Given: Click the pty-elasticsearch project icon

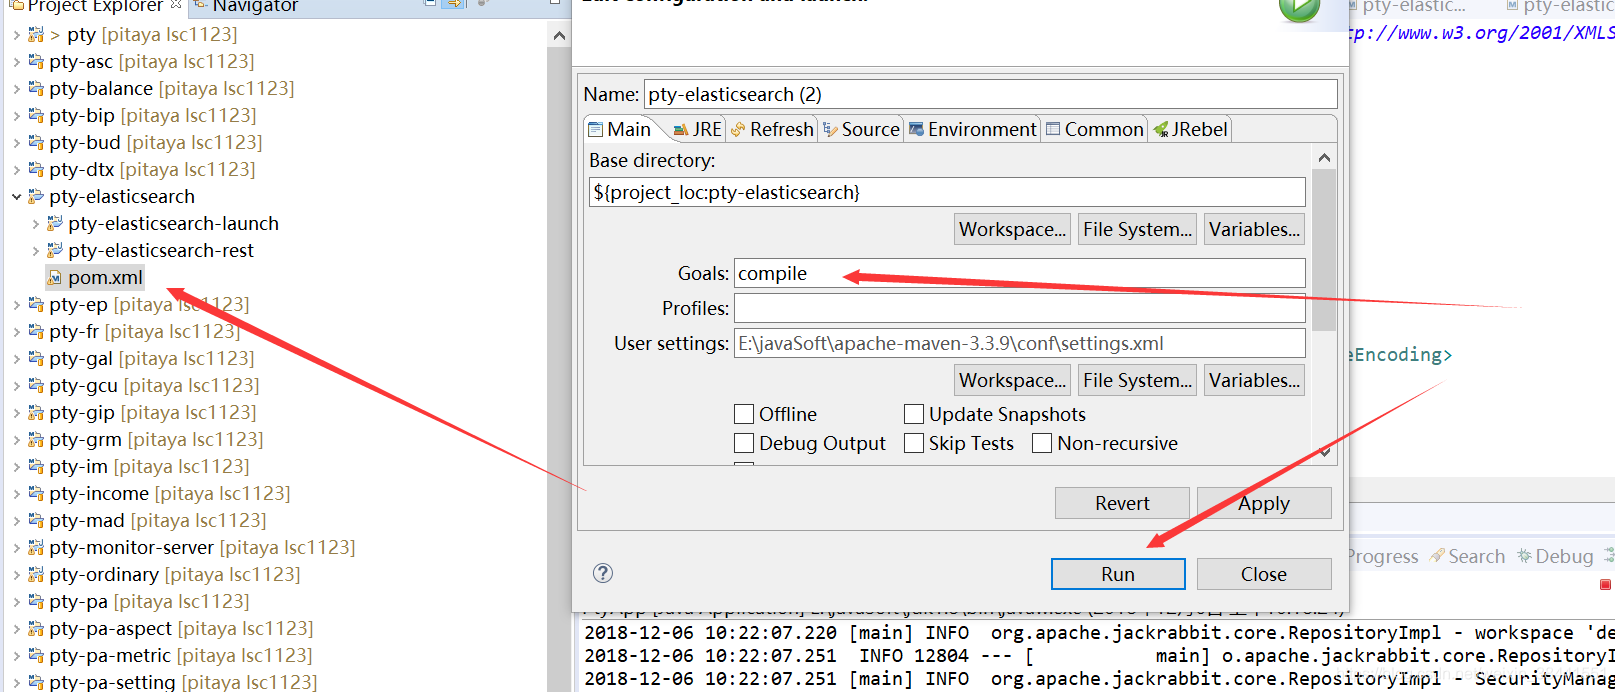Looking at the screenshot, I should 36,196.
